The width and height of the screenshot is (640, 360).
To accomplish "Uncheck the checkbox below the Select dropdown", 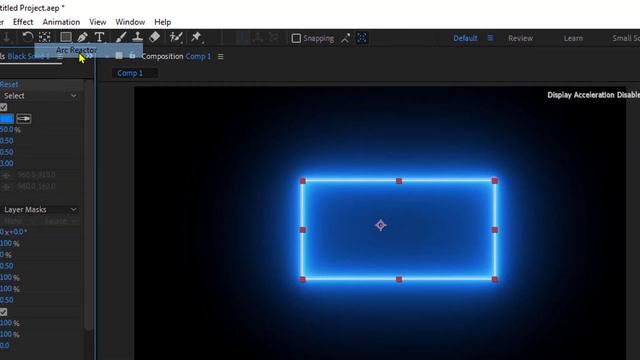I will (x=3, y=107).
